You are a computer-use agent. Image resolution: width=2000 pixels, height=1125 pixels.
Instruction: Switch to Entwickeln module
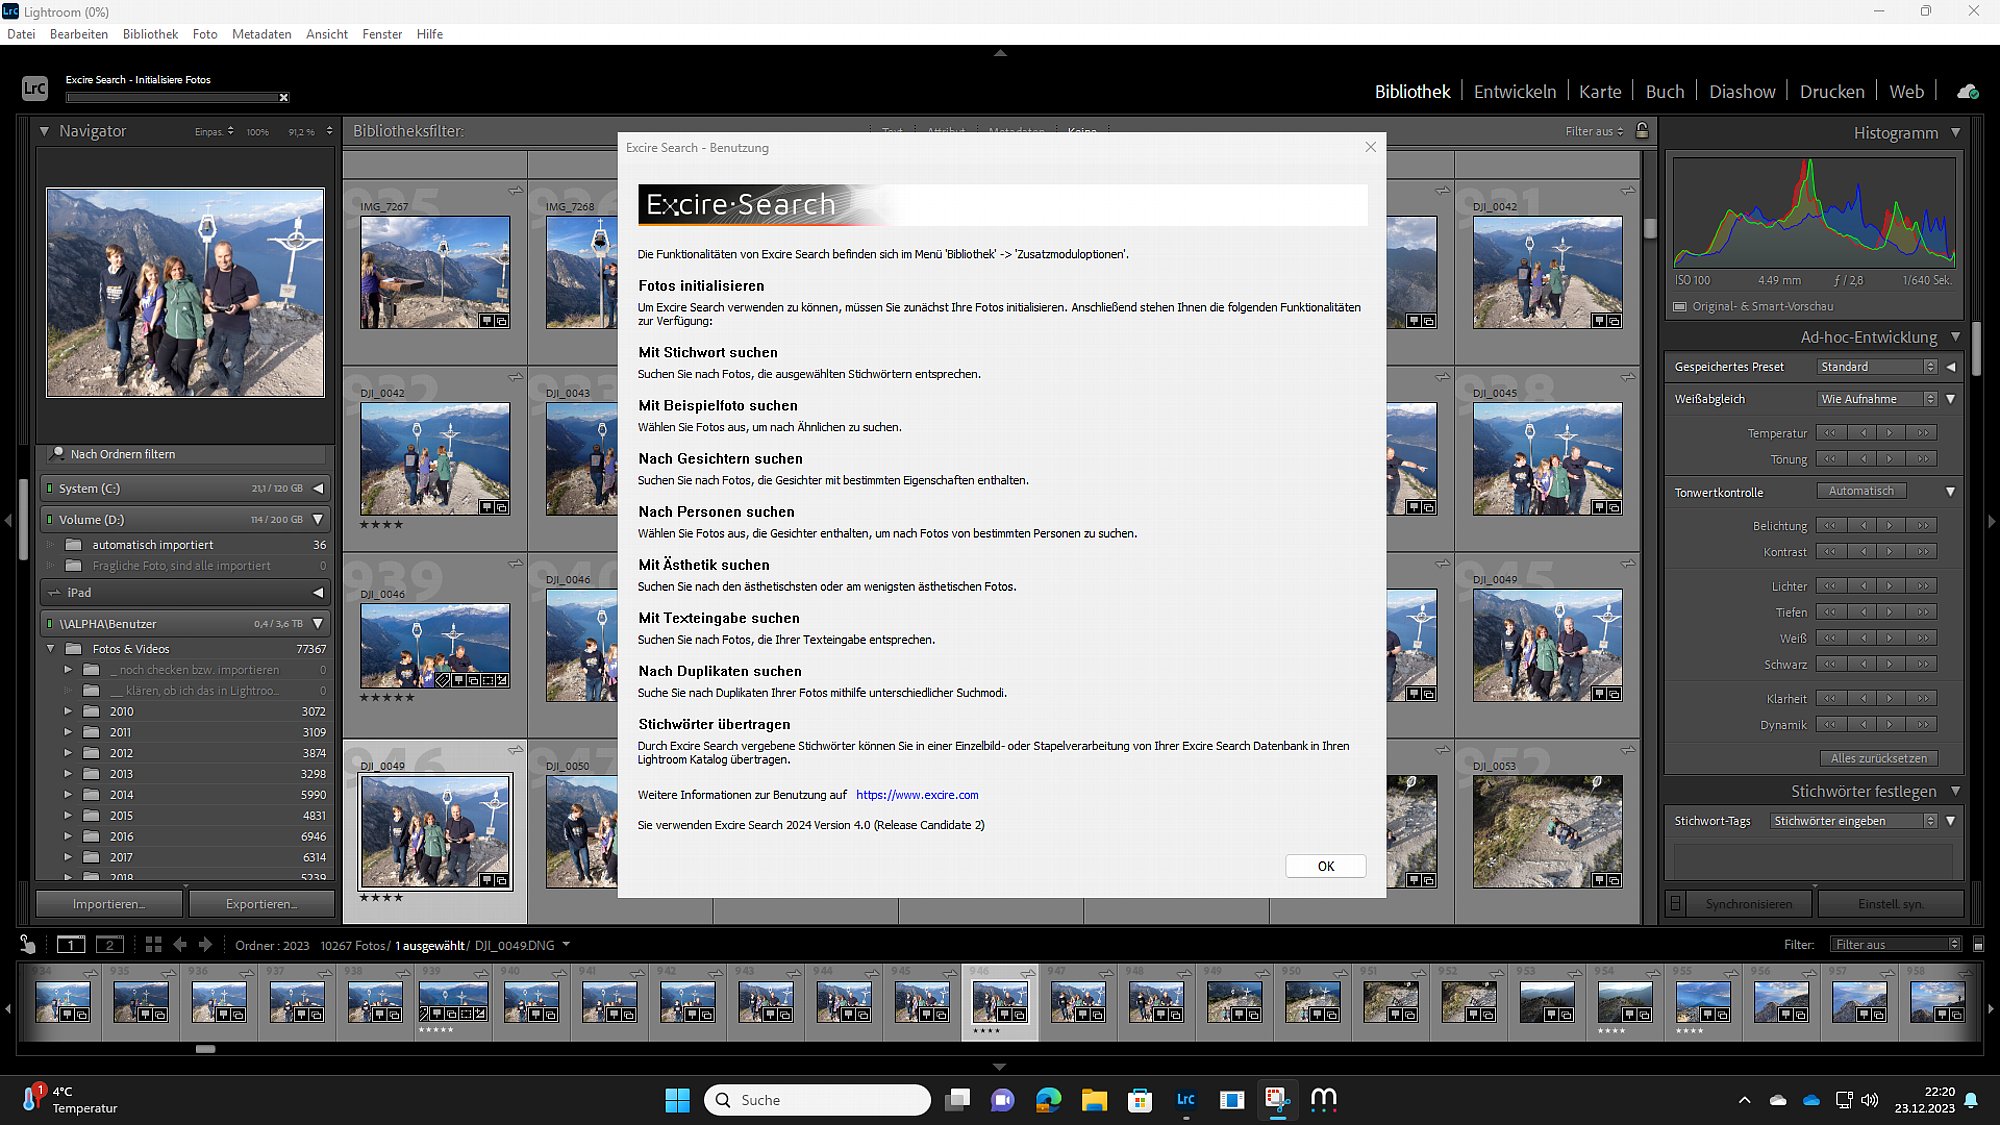[x=1515, y=91]
